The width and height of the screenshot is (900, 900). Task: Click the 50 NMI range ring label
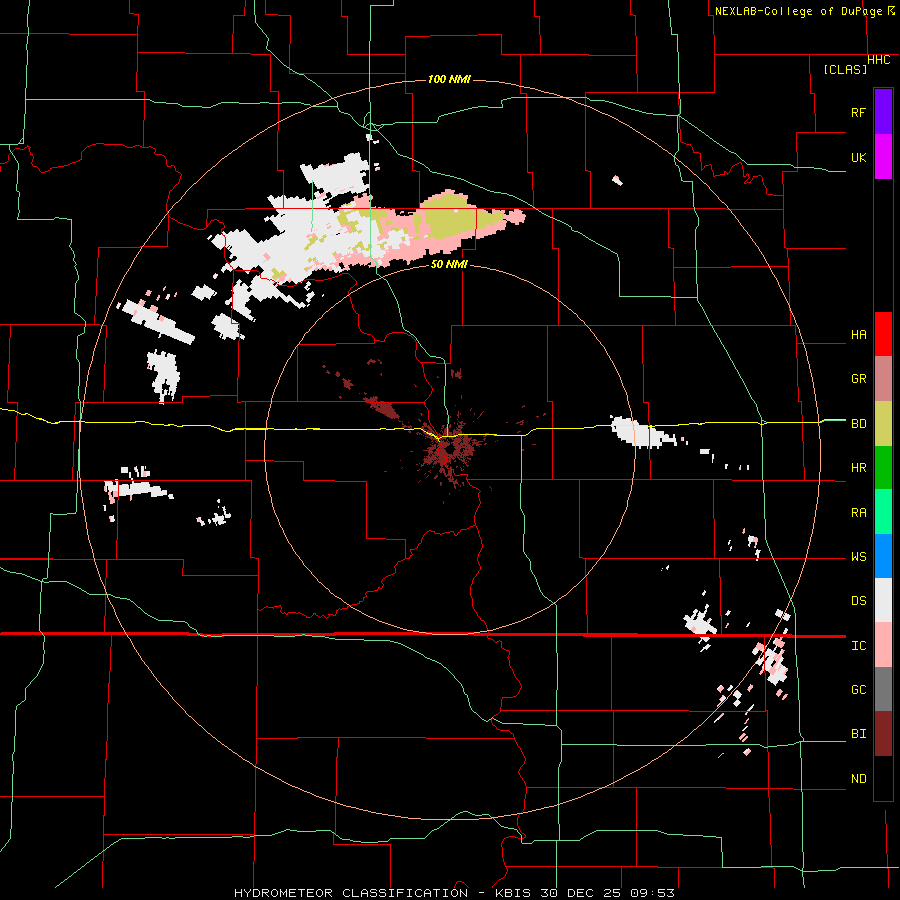tap(449, 264)
